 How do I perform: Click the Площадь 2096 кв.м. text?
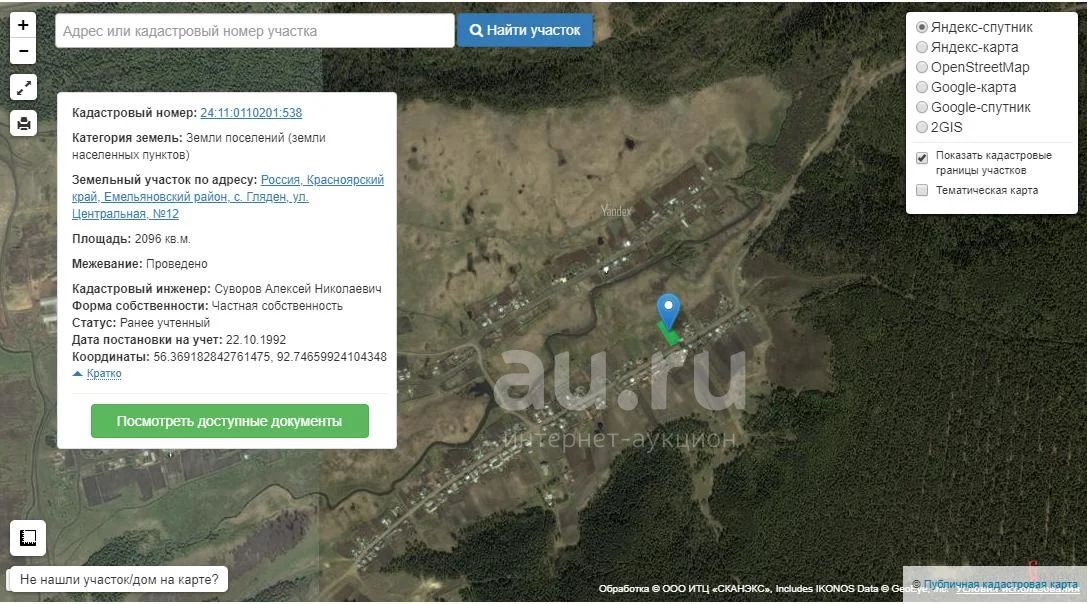(131, 239)
